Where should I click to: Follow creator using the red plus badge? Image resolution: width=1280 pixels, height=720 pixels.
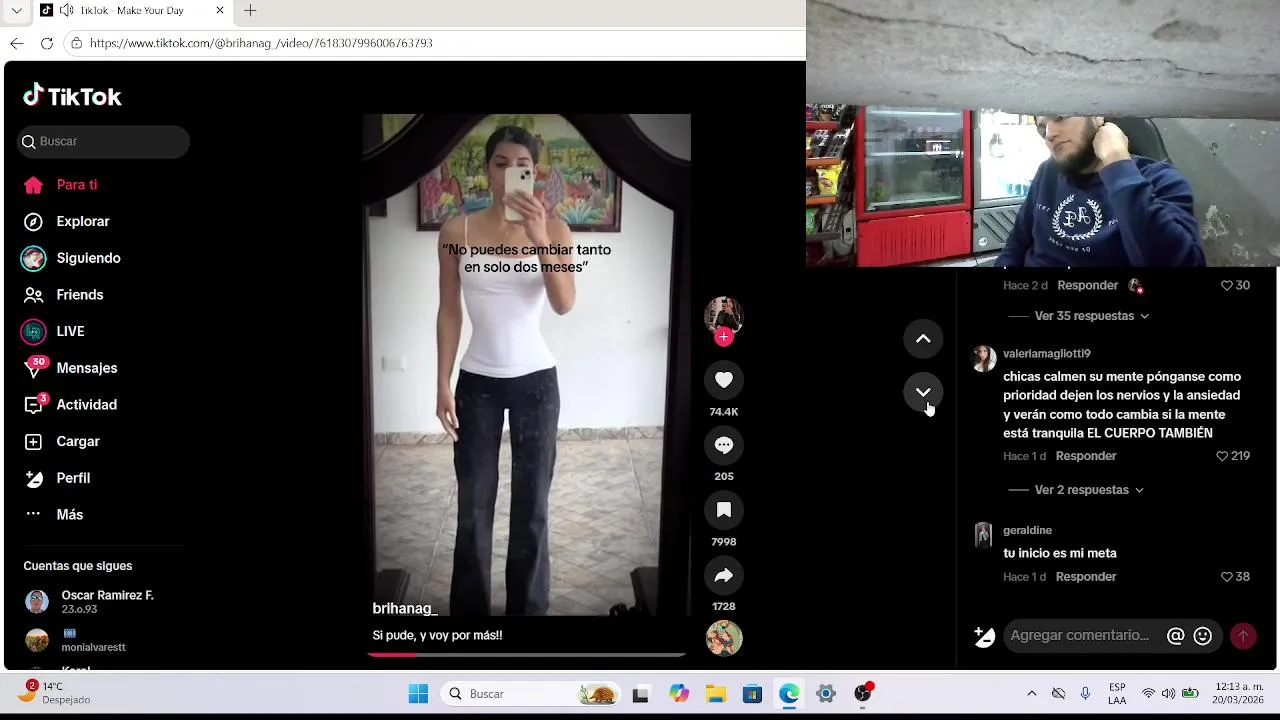(x=724, y=337)
